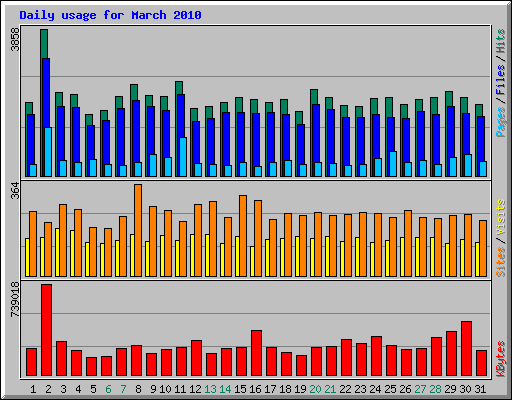This screenshot has height=400, width=512.
Task: Click the orange visits bar for day 15
Action: coord(243,236)
